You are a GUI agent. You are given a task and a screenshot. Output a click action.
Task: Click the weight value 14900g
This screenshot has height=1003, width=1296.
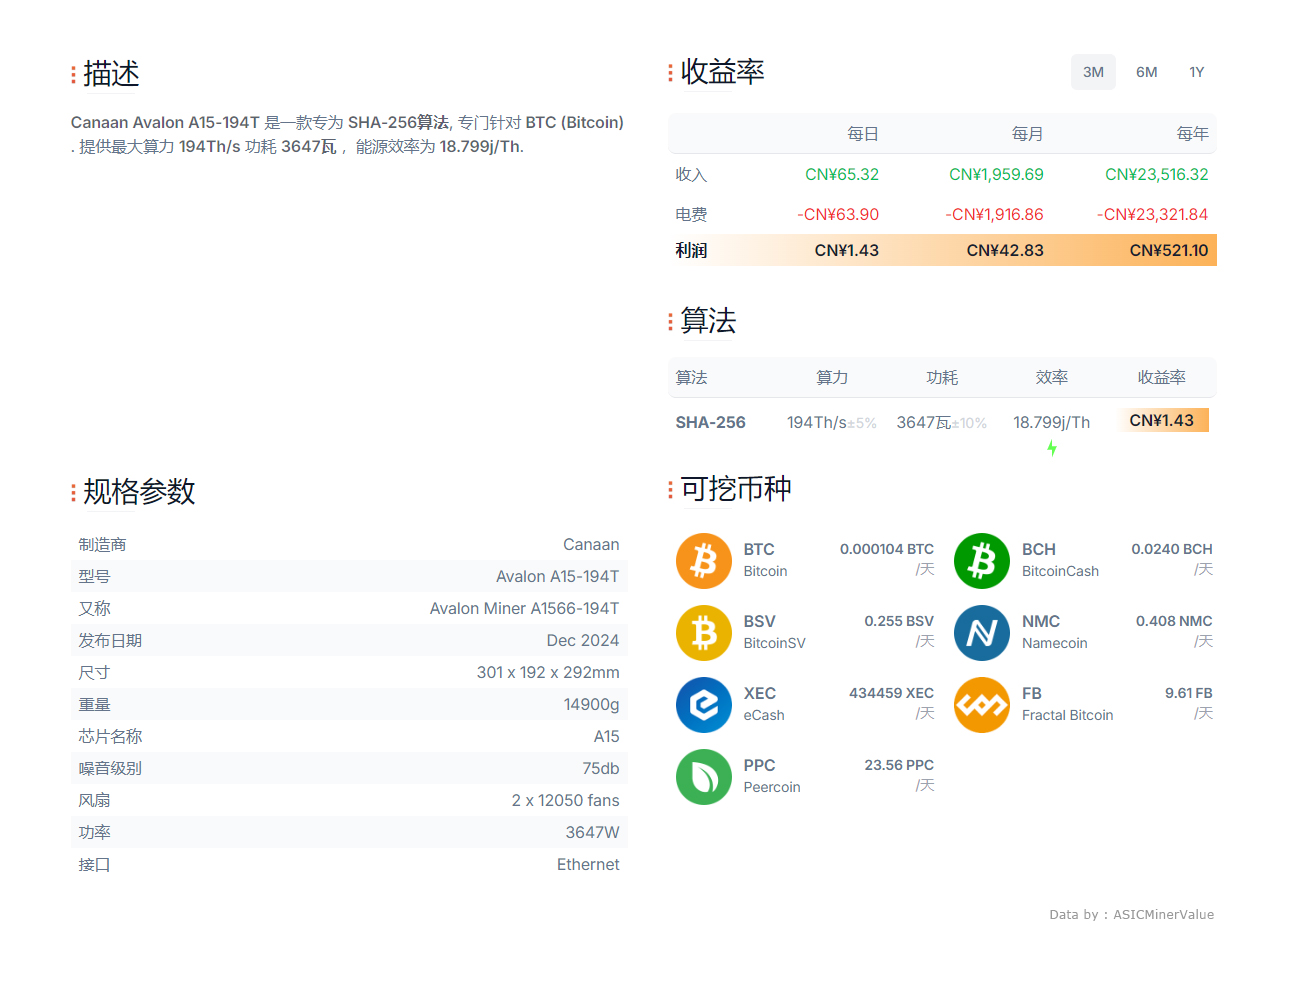[x=592, y=704]
